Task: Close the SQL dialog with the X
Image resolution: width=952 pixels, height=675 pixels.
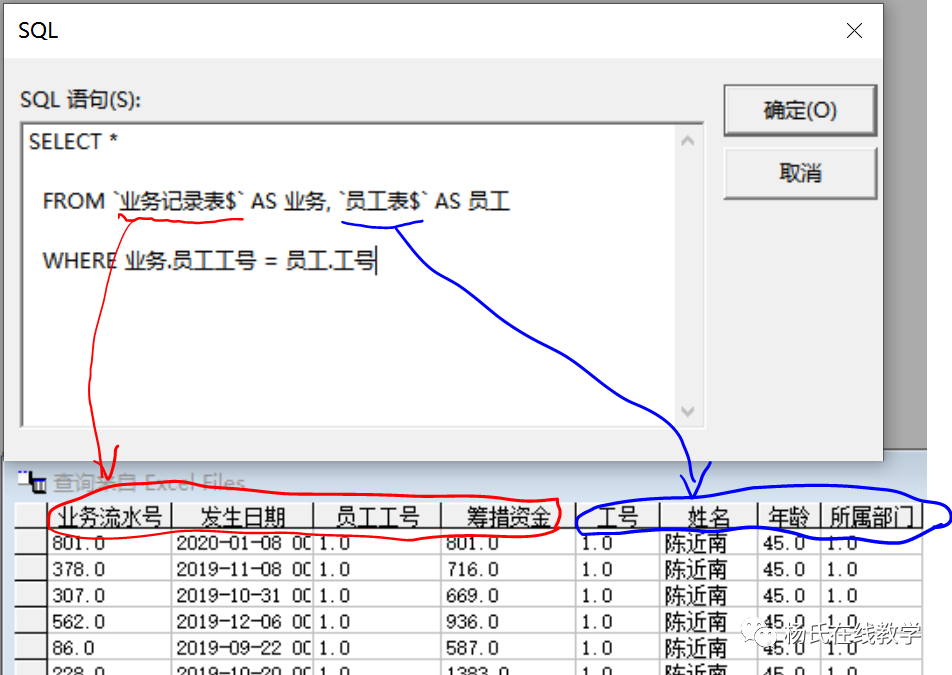Action: coord(854,31)
